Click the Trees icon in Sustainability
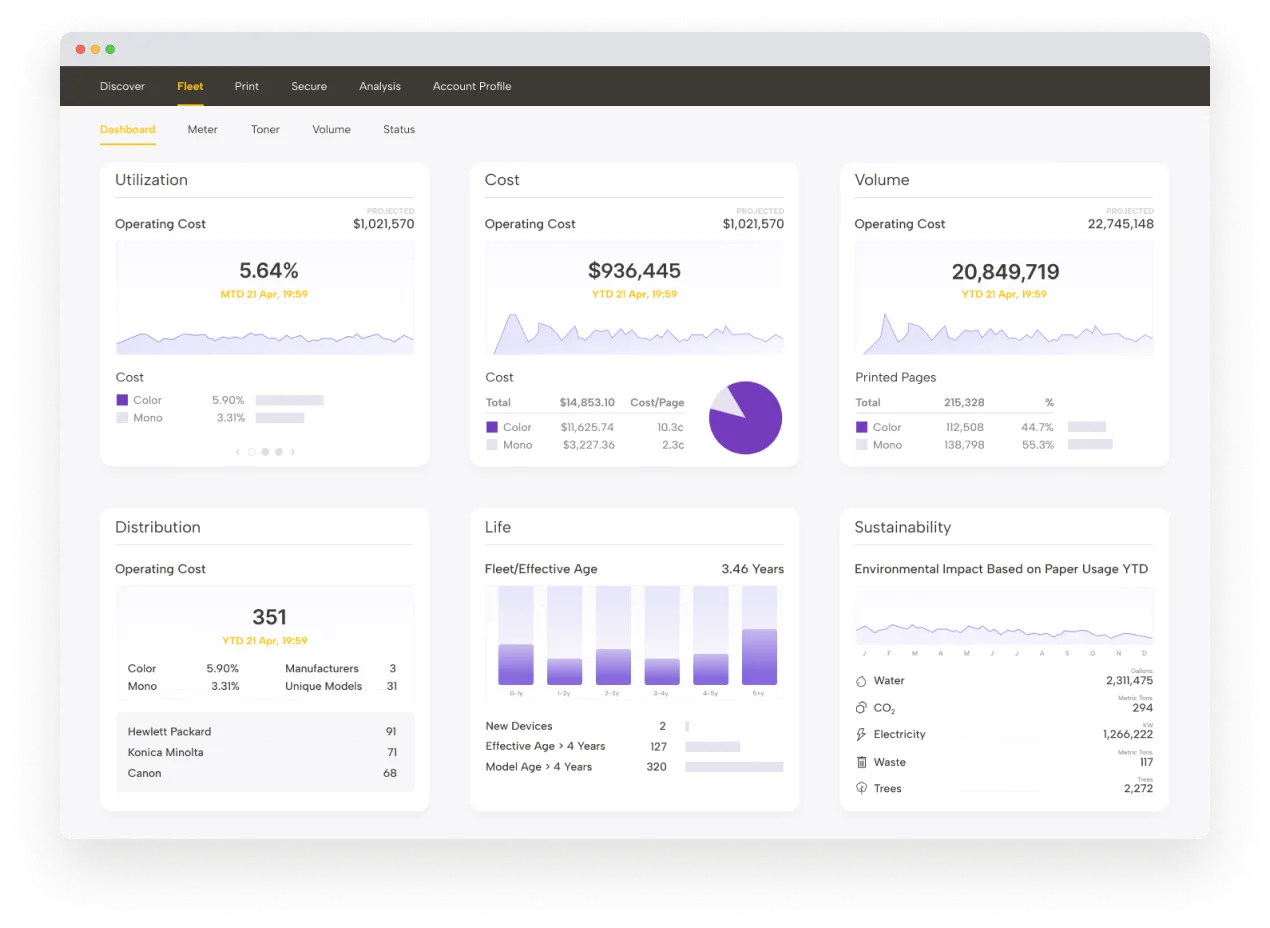1270x928 pixels. pyautogui.click(x=860, y=788)
